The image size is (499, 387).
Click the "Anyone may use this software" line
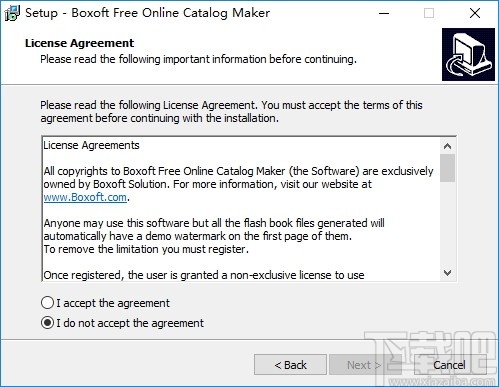click(214, 223)
